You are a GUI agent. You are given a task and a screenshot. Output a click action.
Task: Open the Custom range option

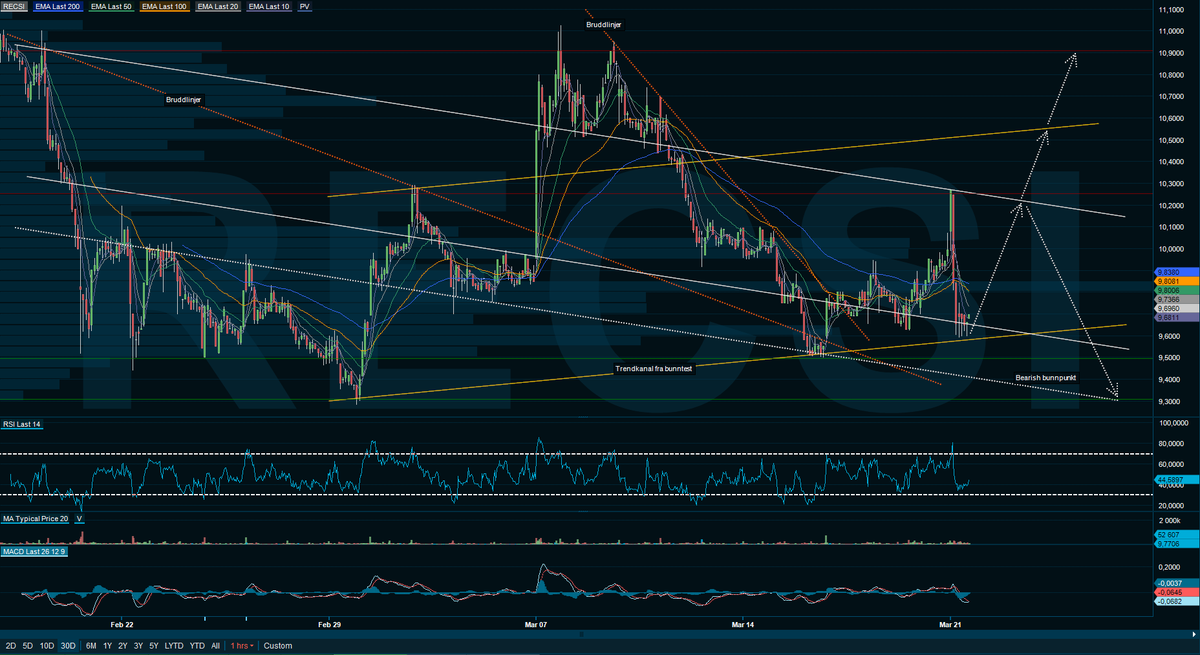(x=278, y=646)
